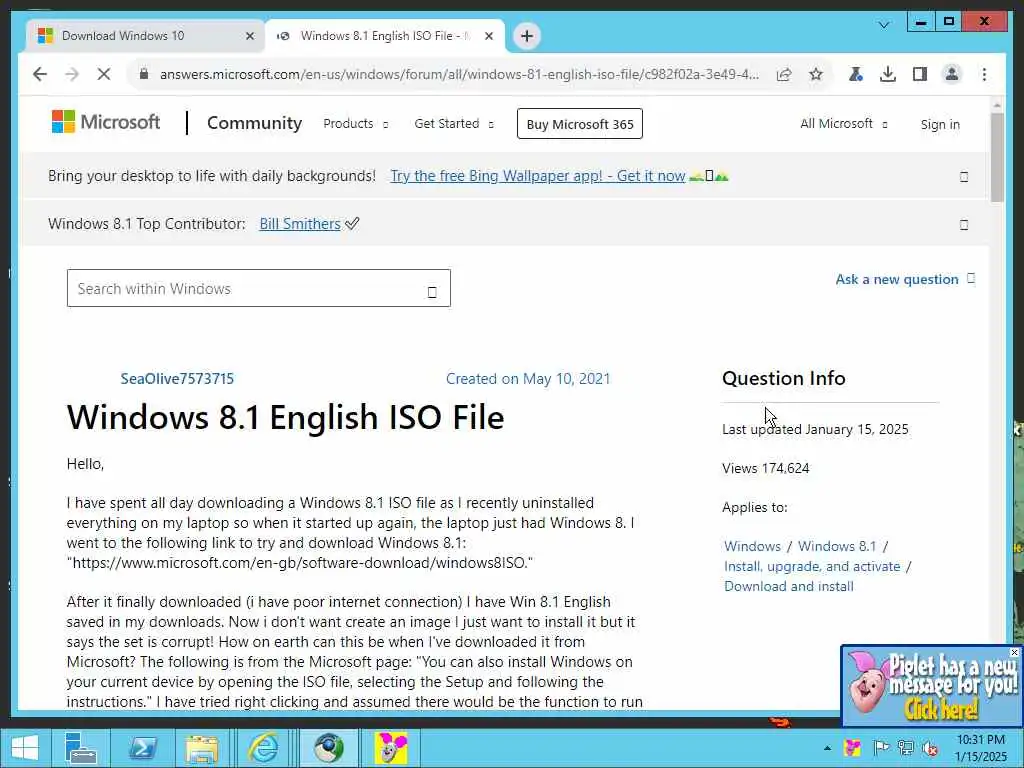The width and height of the screenshot is (1024, 768).
Task: Click the forward navigation arrow
Action: point(72,74)
